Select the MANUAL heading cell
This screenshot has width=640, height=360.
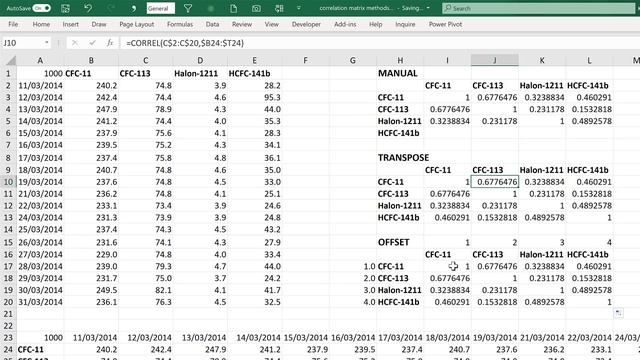(x=400, y=73)
